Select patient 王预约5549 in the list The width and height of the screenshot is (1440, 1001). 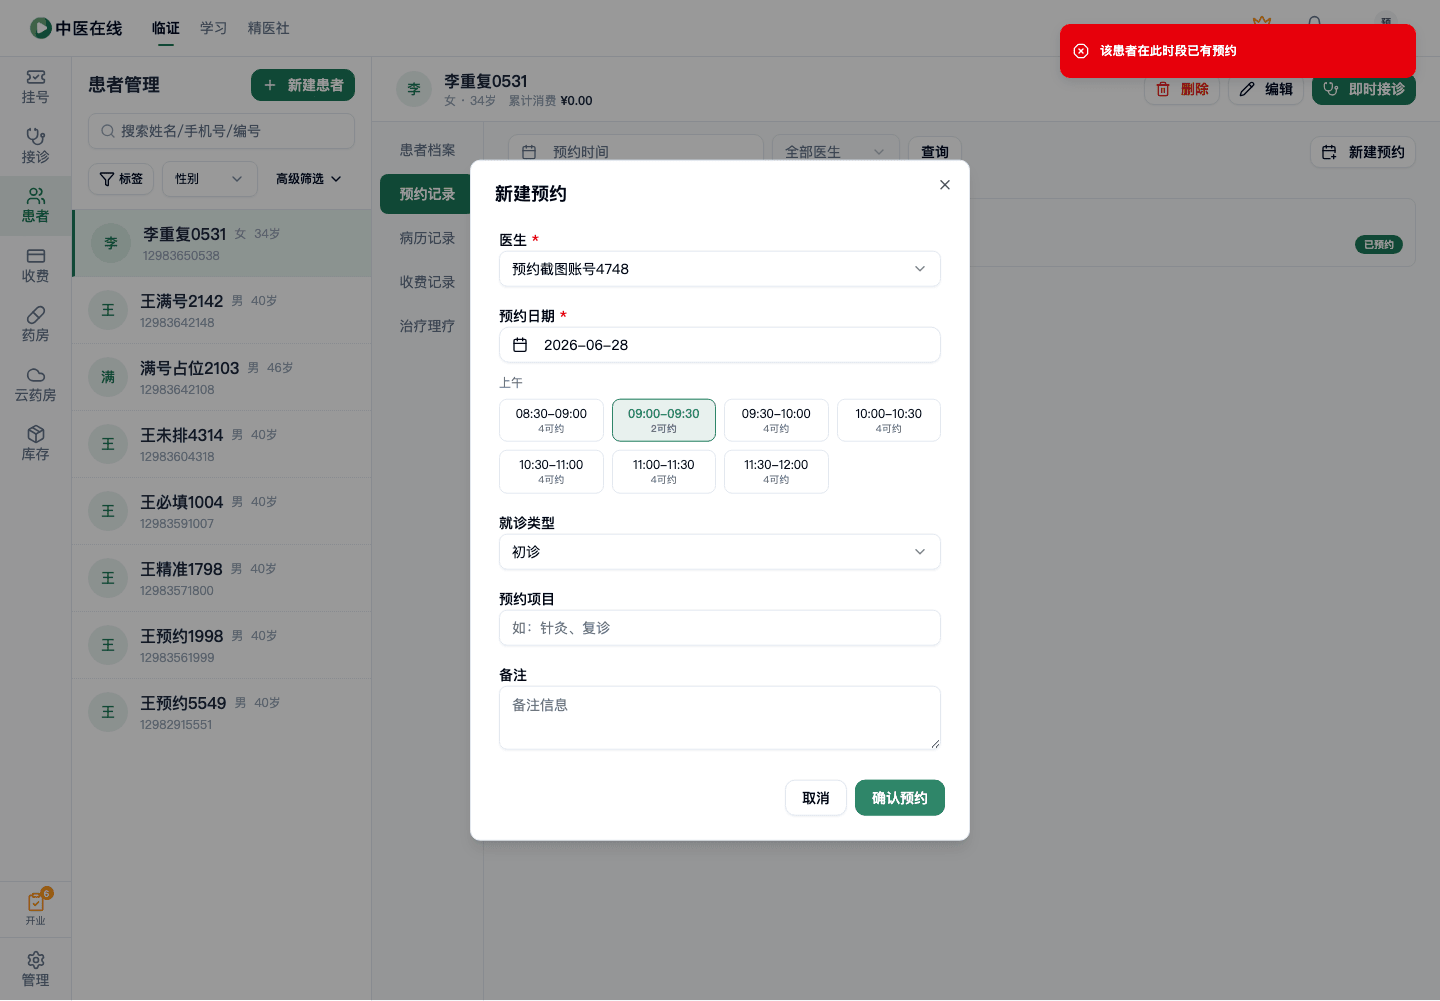pyautogui.click(x=222, y=712)
